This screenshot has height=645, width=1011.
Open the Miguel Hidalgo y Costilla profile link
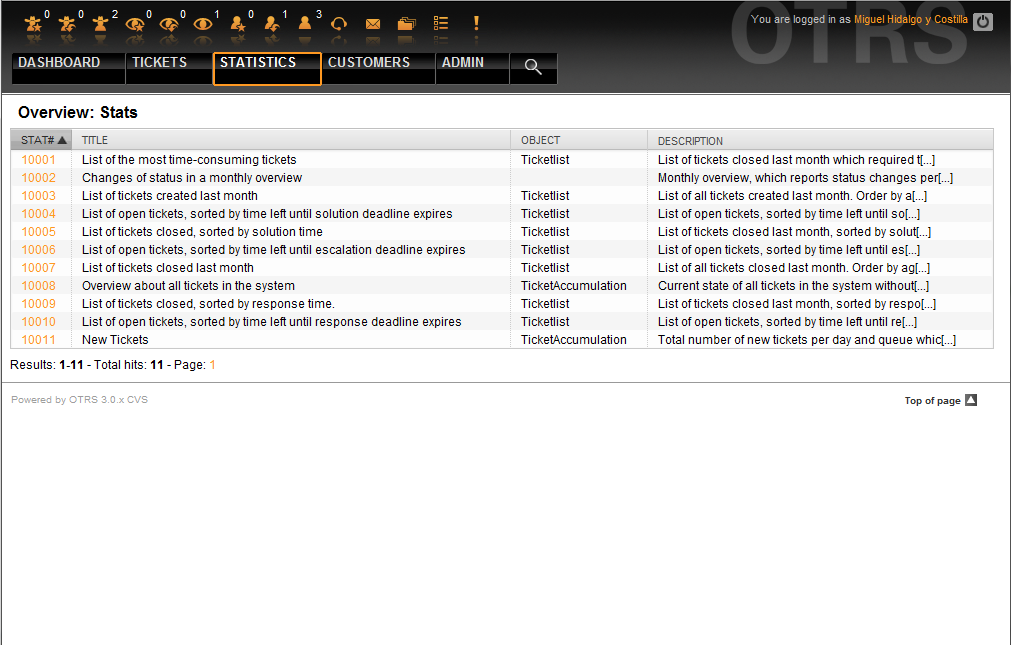point(910,19)
